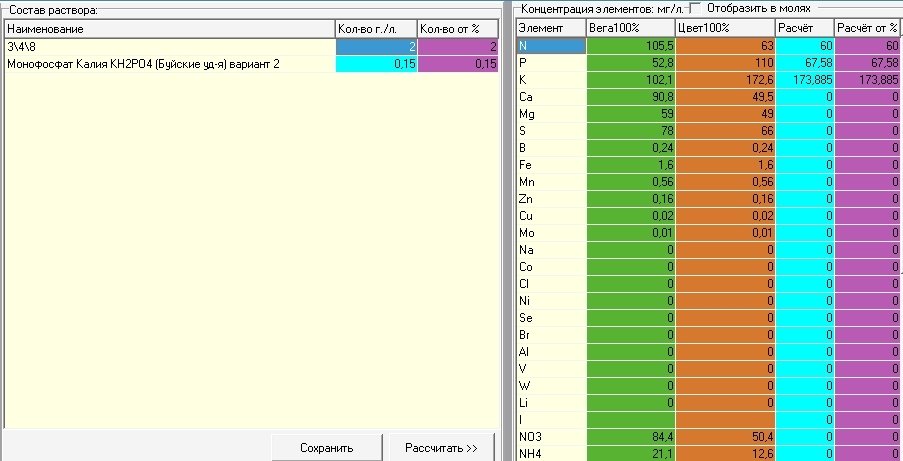Select element N in the concentration table

(551, 46)
